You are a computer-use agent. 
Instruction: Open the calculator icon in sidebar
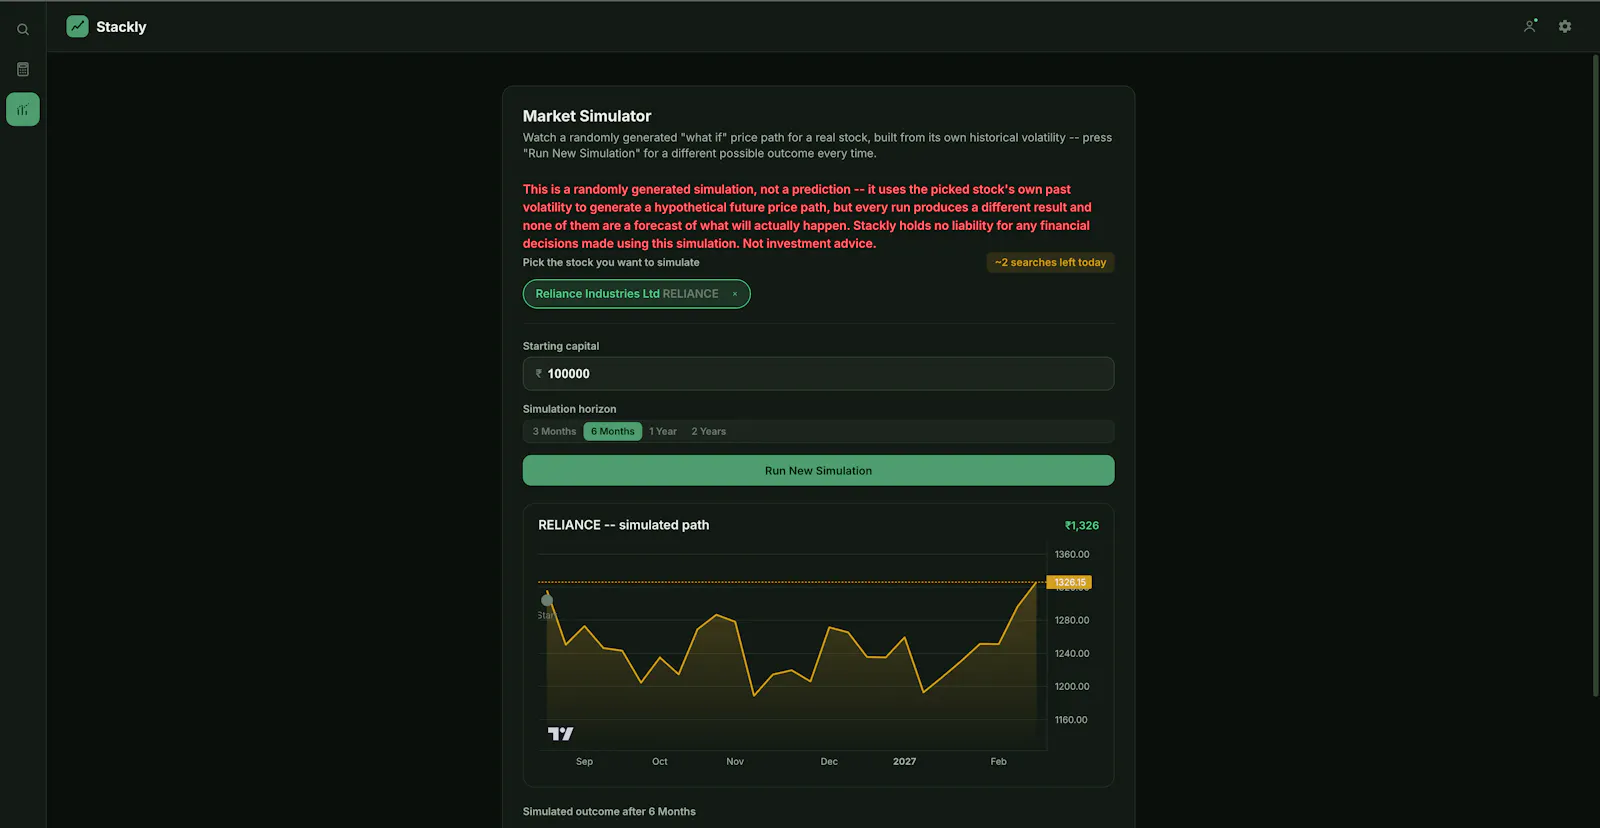pos(23,69)
